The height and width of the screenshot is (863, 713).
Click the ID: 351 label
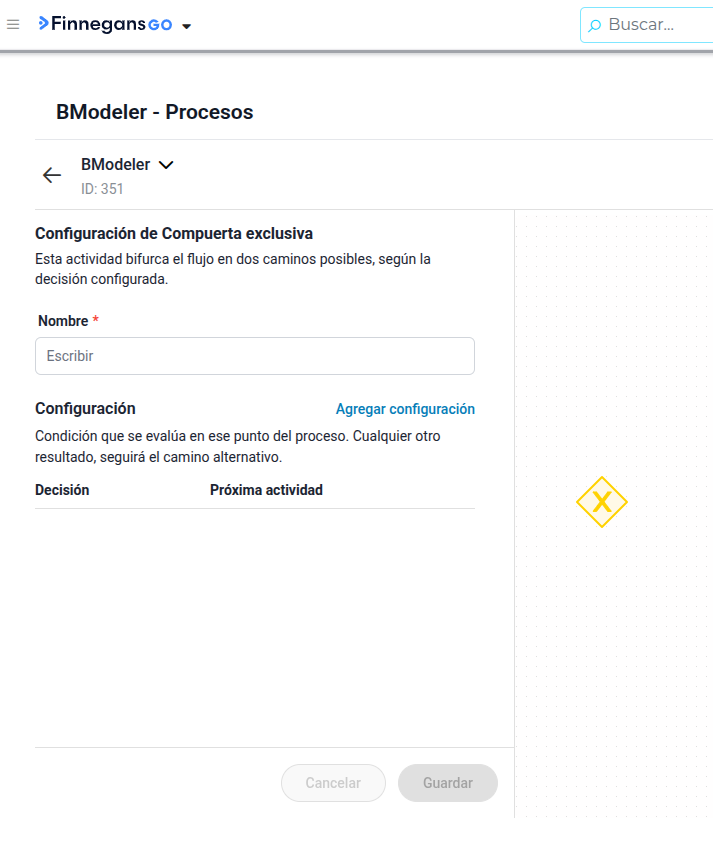tap(102, 189)
